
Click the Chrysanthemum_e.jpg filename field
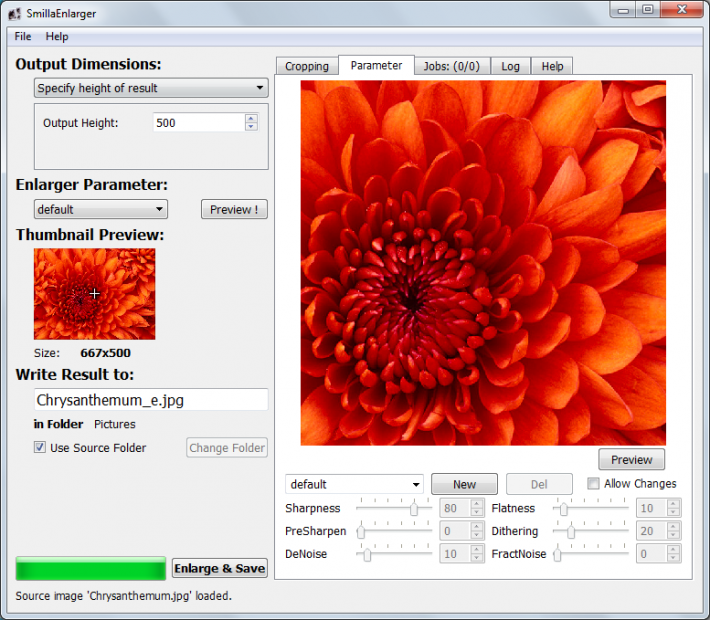[x=151, y=400]
